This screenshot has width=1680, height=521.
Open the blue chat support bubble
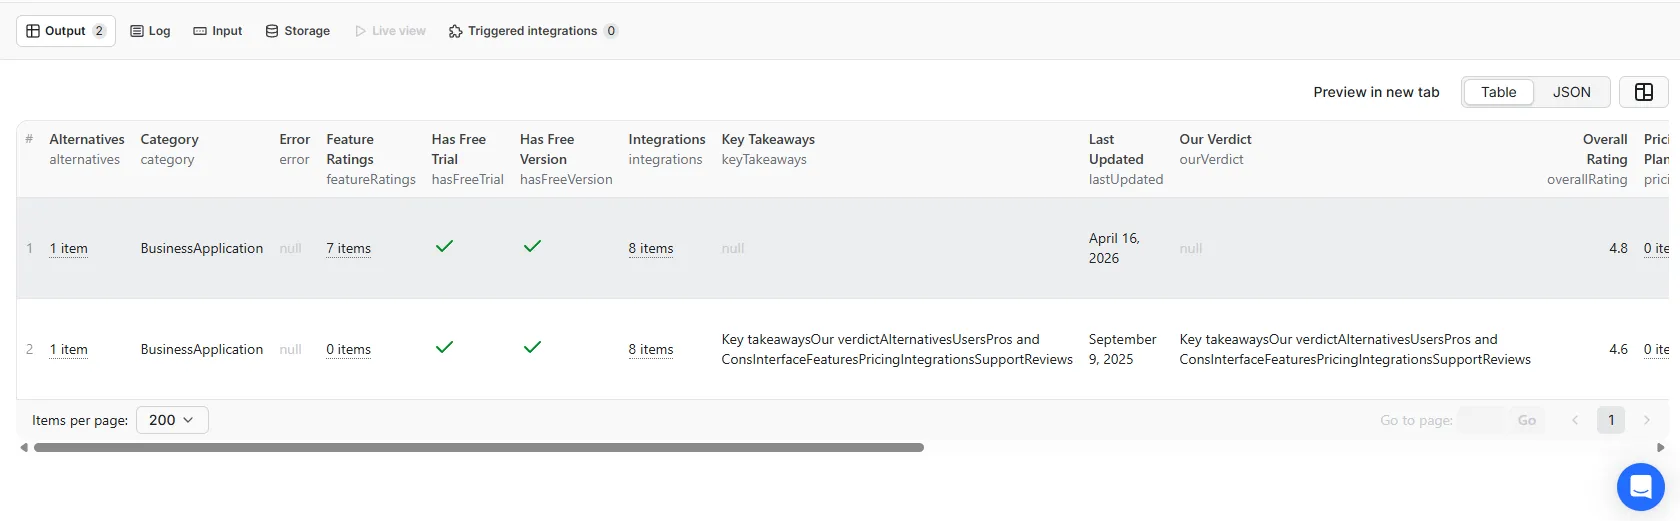(1640, 487)
